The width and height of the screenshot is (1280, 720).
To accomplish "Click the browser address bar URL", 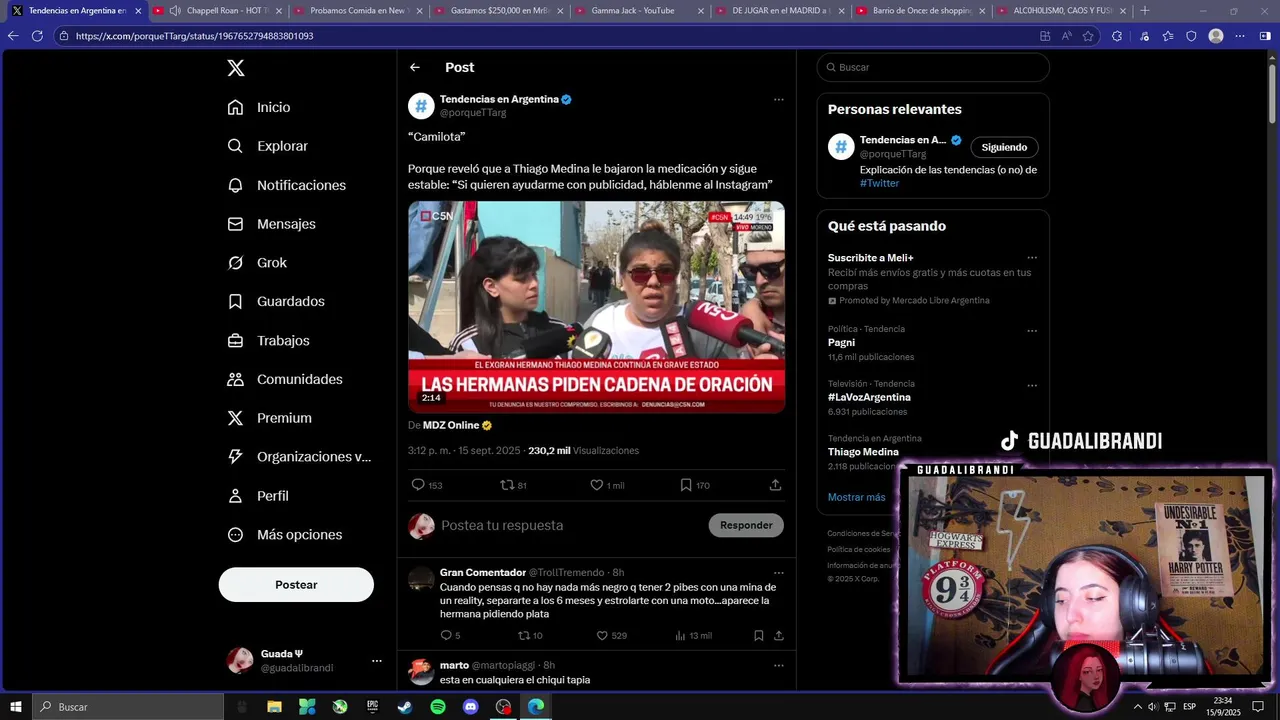I will [195, 36].
